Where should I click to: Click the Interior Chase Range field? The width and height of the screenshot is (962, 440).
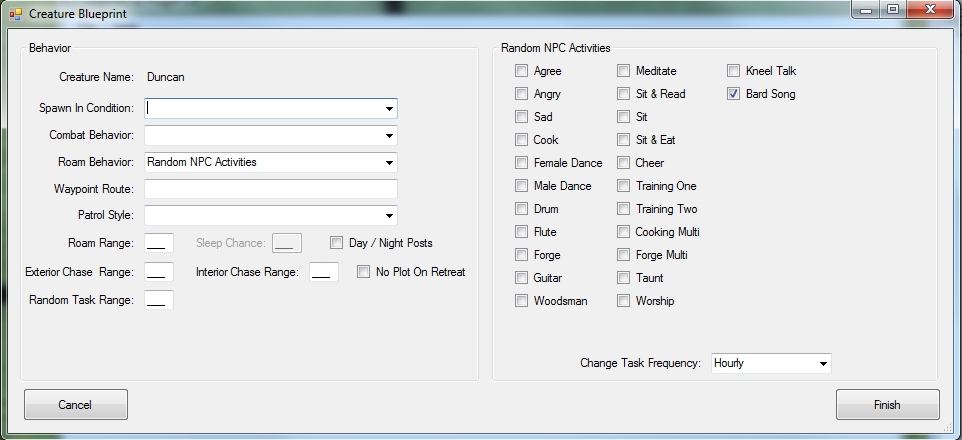[x=323, y=272]
